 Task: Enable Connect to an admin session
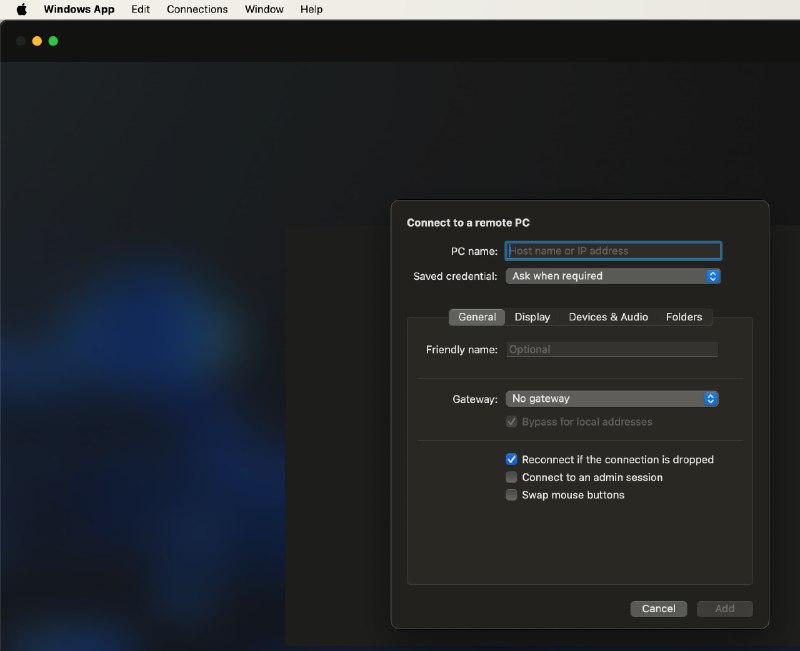pos(511,477)
